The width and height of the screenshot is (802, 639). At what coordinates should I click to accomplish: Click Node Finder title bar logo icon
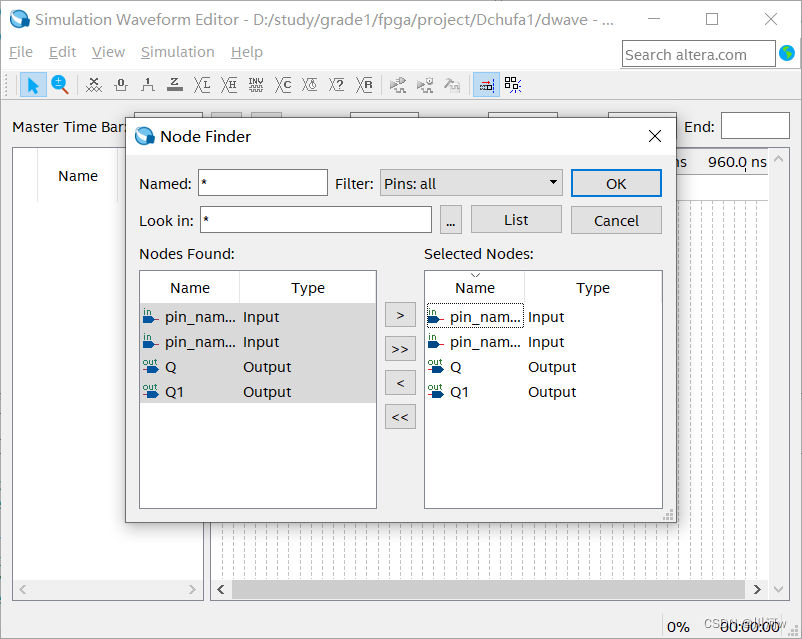(x=145, y=137)
